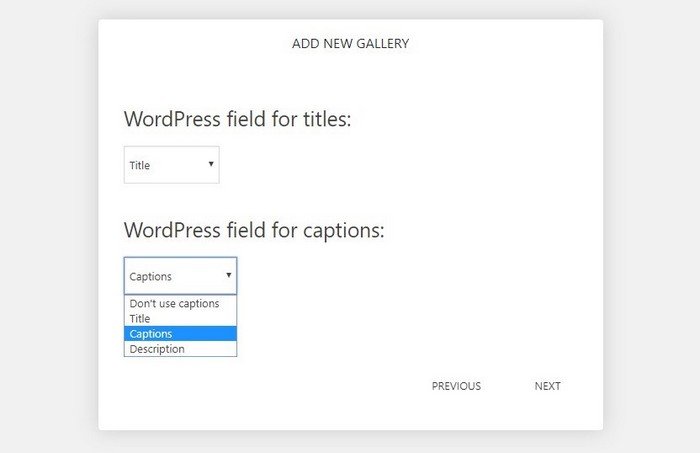Viewport: 700px width, 453px height.
Task: Click the arrow on the Title dropdown
Action: coord(211,164)
